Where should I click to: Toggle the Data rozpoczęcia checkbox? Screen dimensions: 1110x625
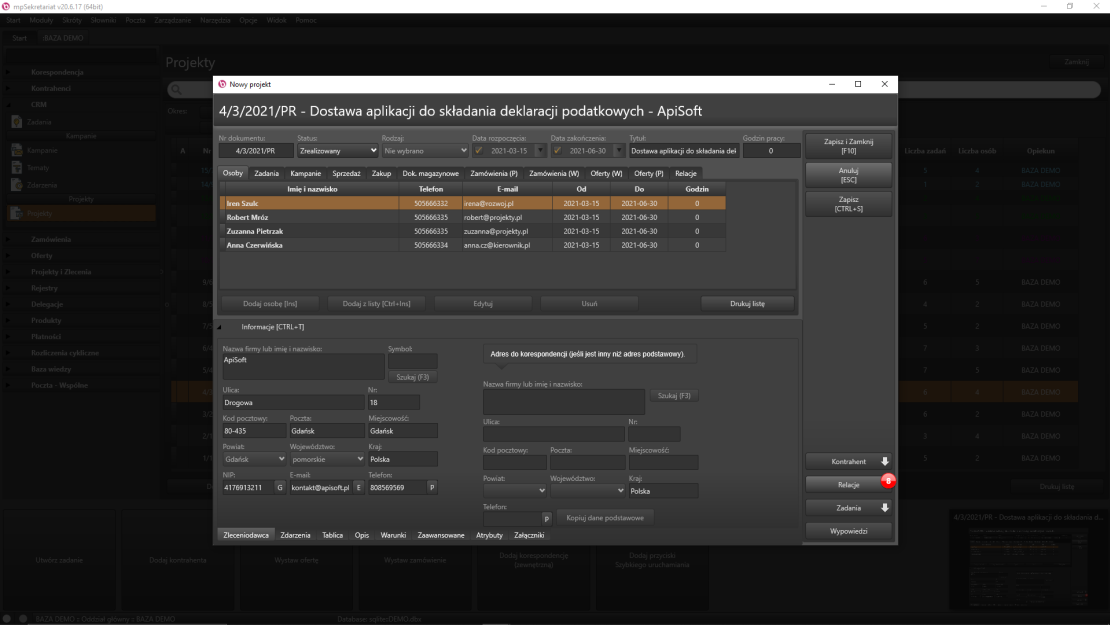pyautogui.click(x=479, y=151)
